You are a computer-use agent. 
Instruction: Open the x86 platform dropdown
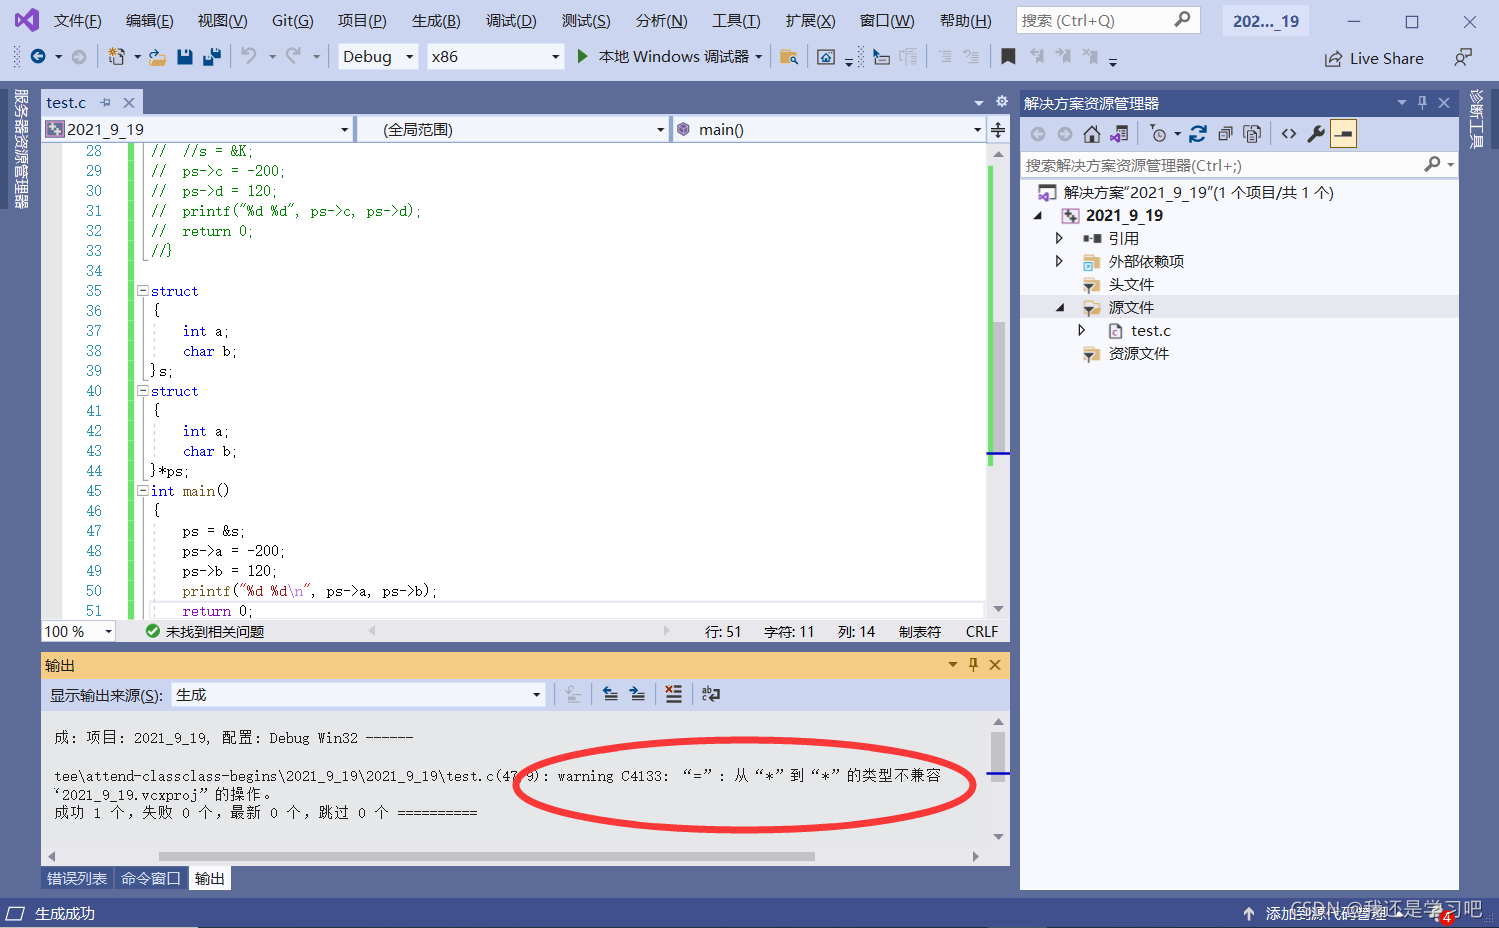click(x=495, y=57)
